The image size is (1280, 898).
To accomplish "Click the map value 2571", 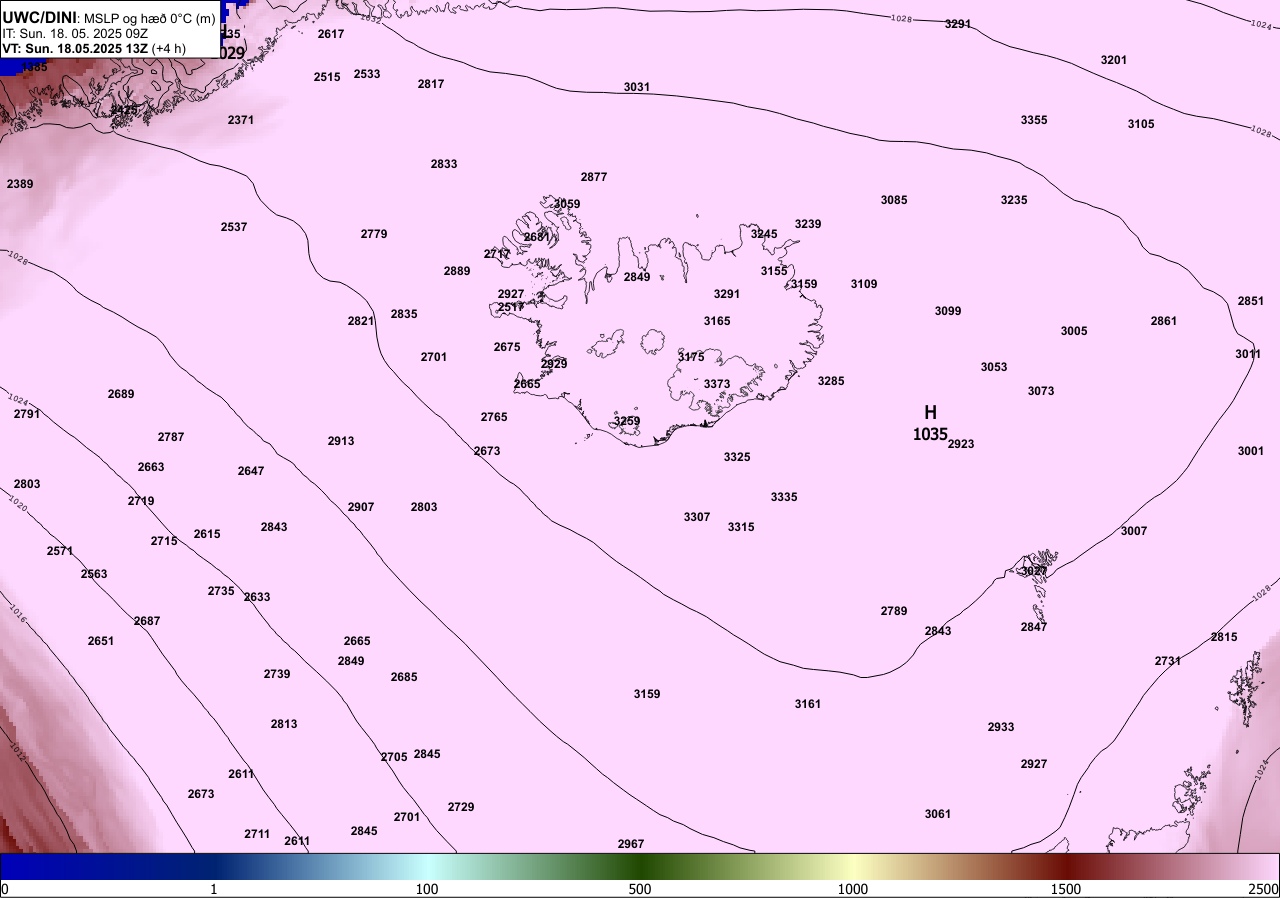I will click(x=60, y=551).
